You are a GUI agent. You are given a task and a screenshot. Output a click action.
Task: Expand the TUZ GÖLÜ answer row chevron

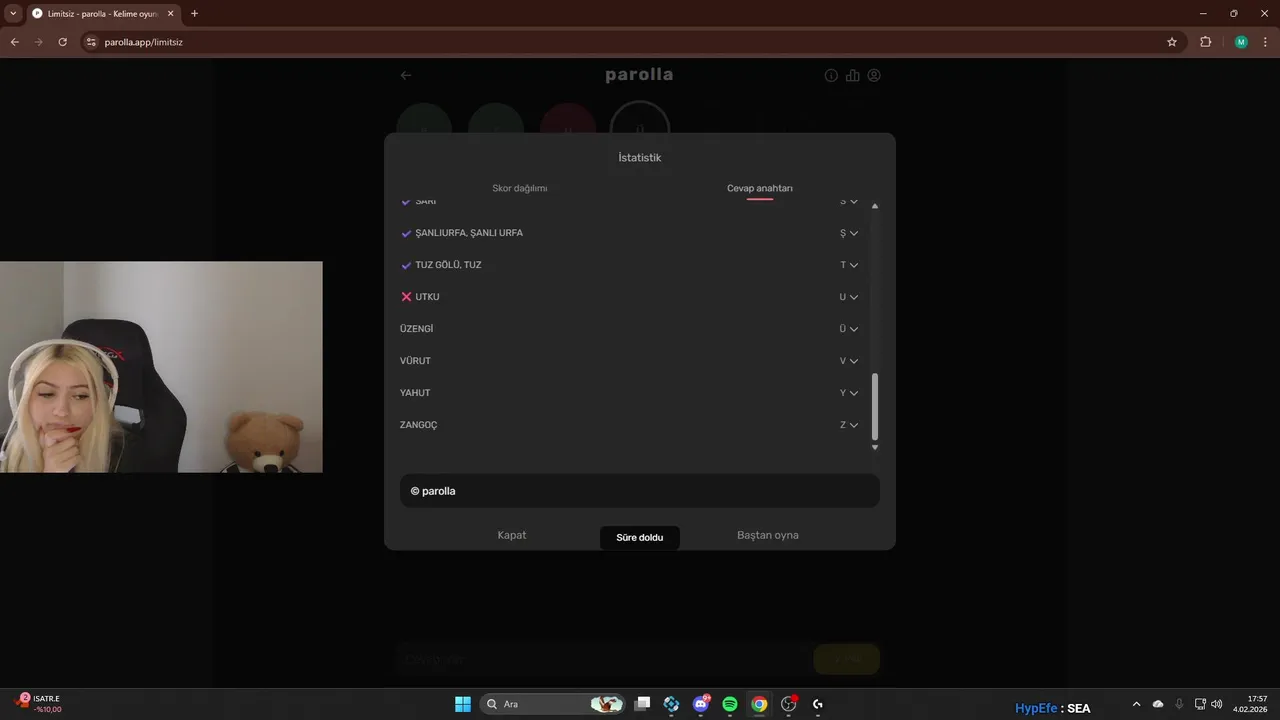[853, 265]
